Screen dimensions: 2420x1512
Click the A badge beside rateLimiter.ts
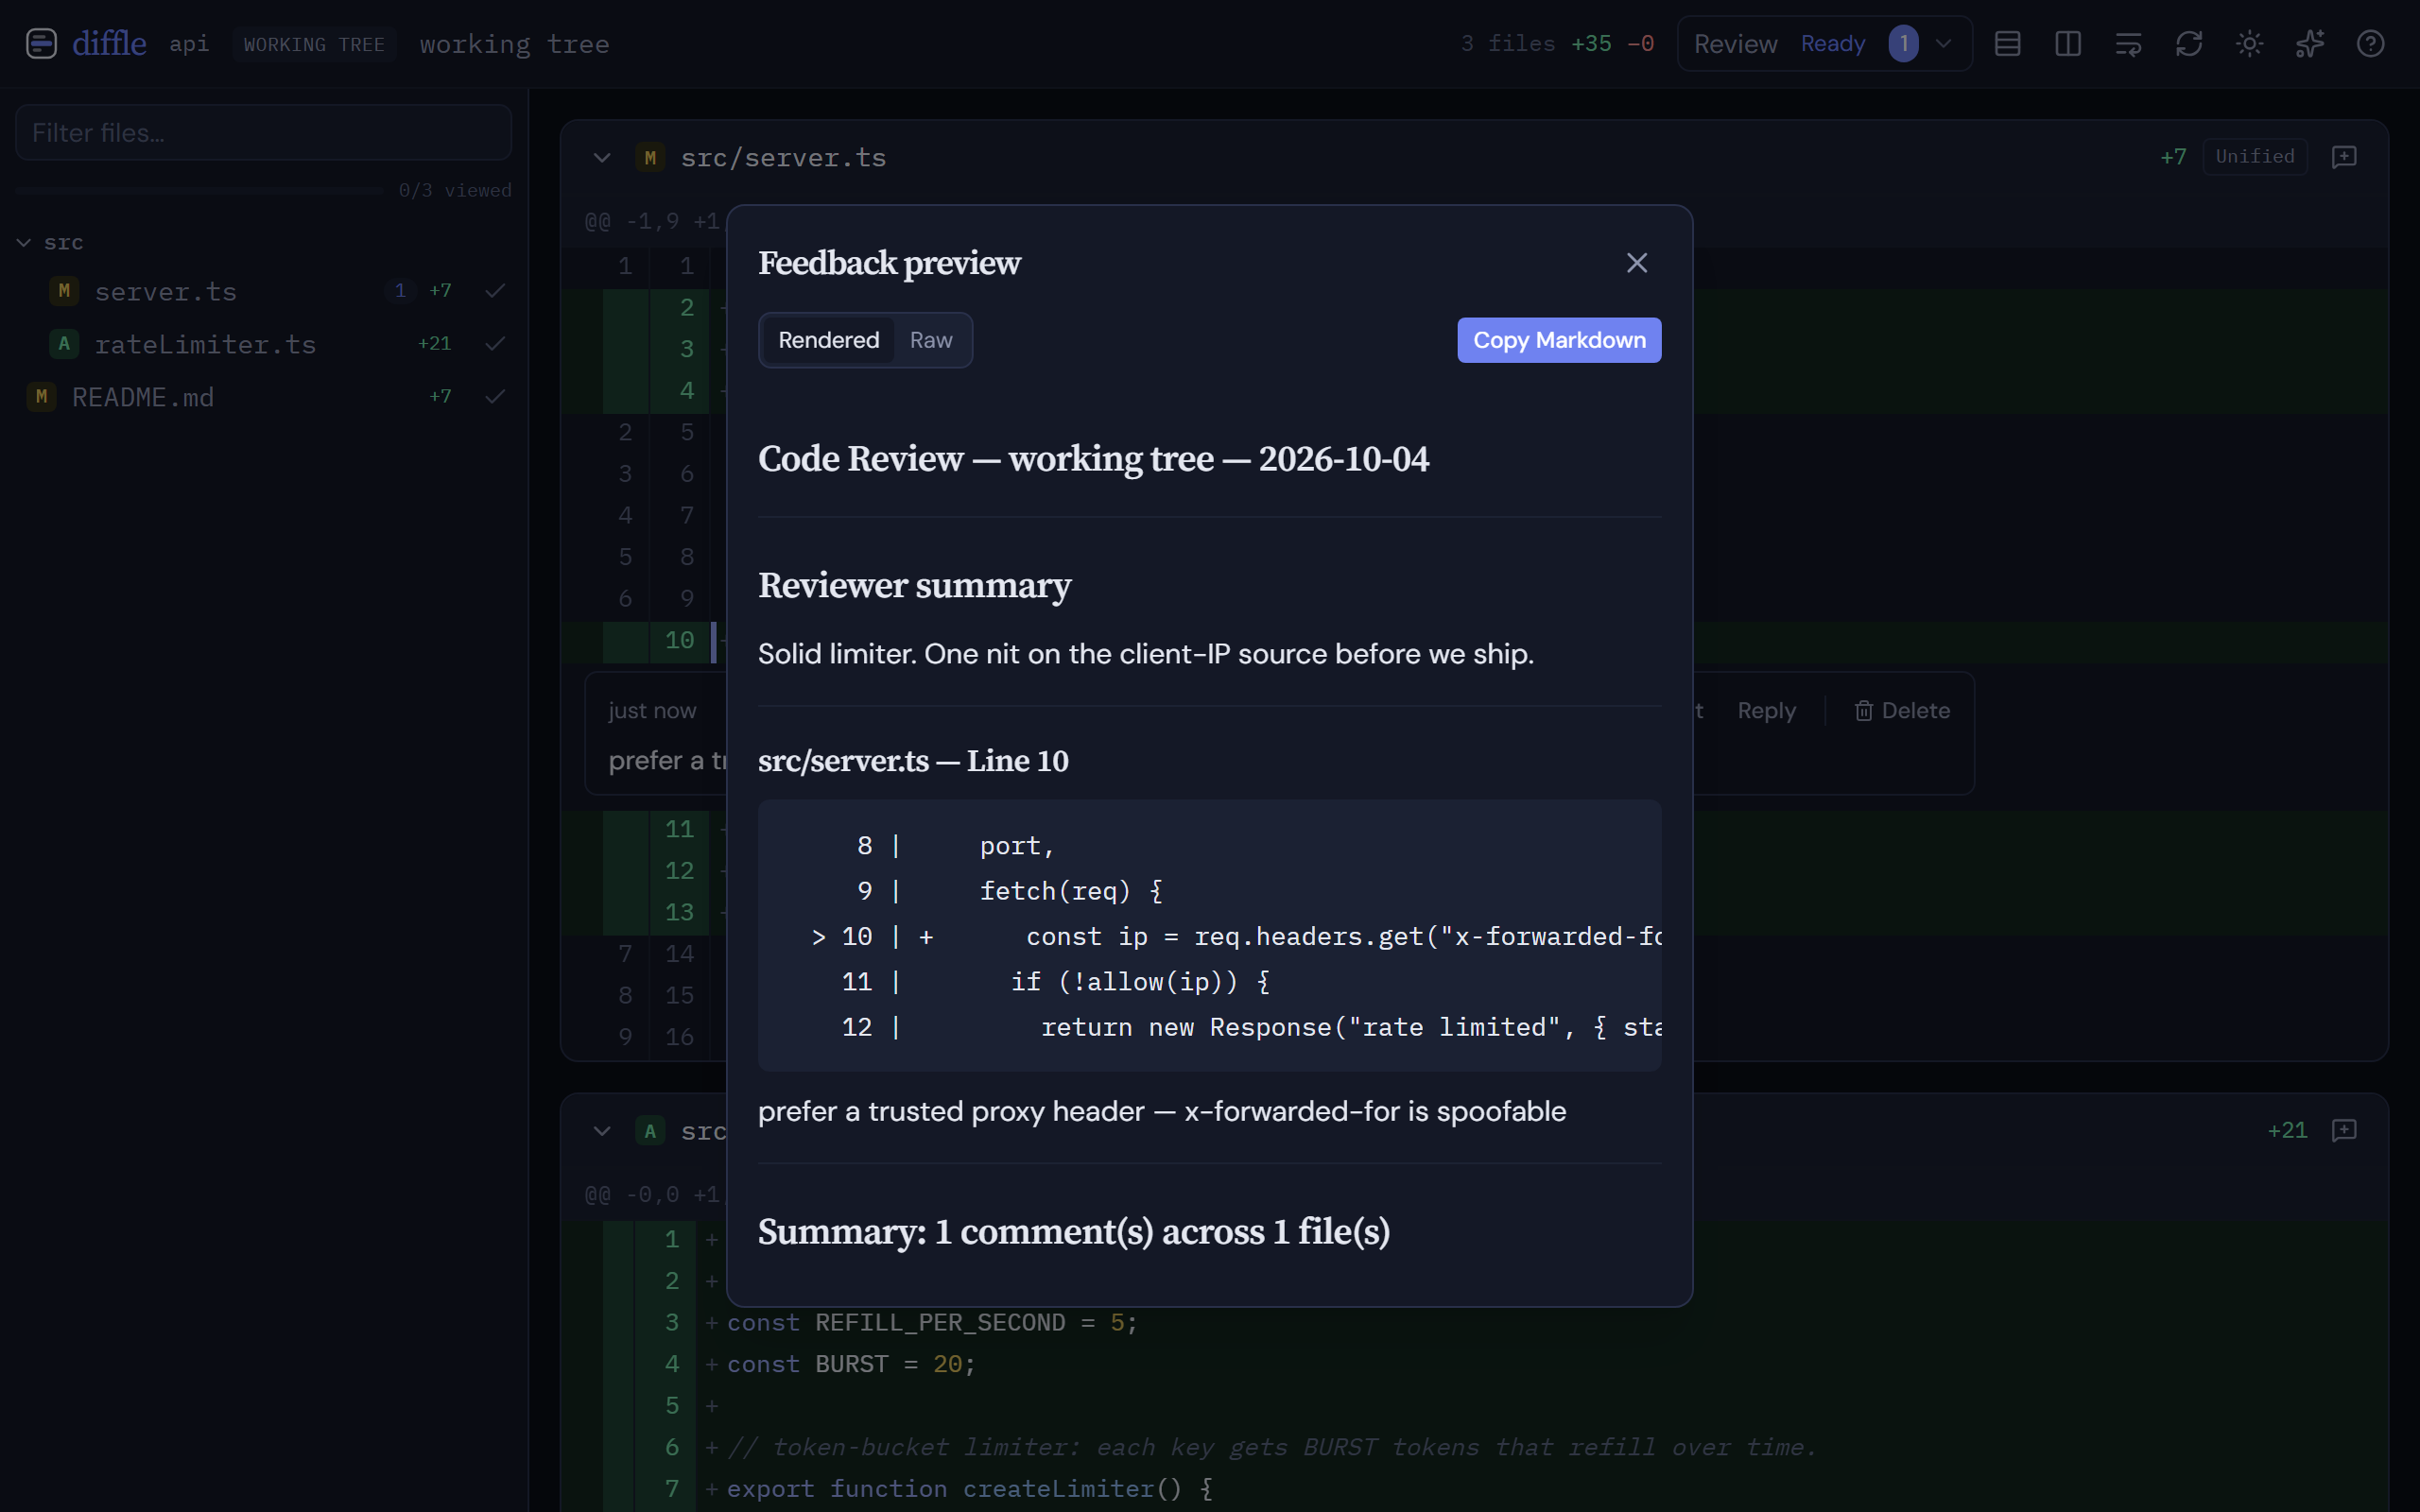click(64, 344)
